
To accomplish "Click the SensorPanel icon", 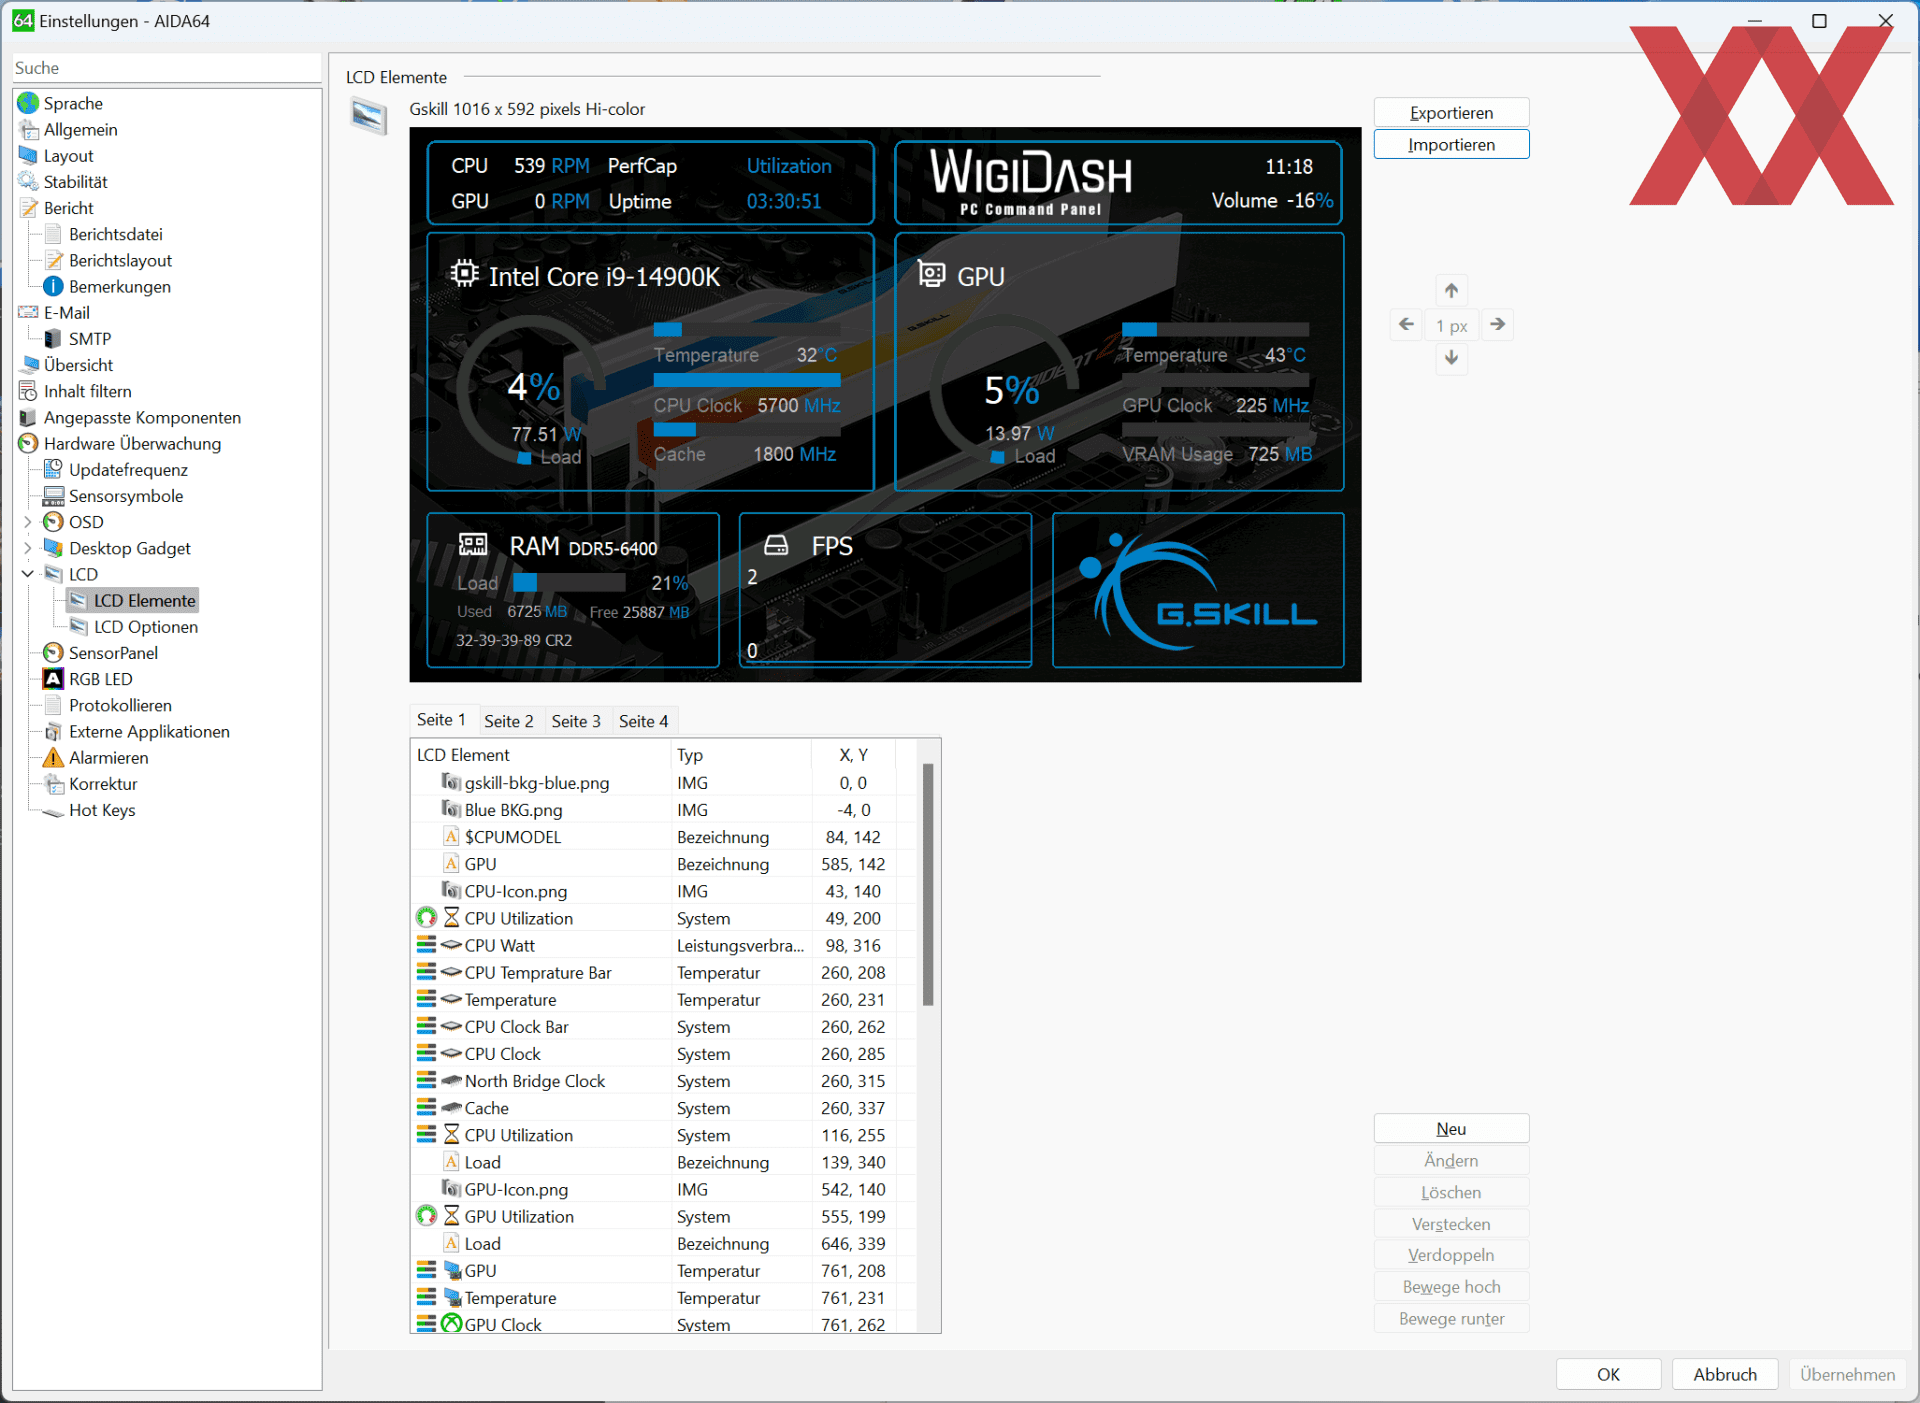I will 53,653.
